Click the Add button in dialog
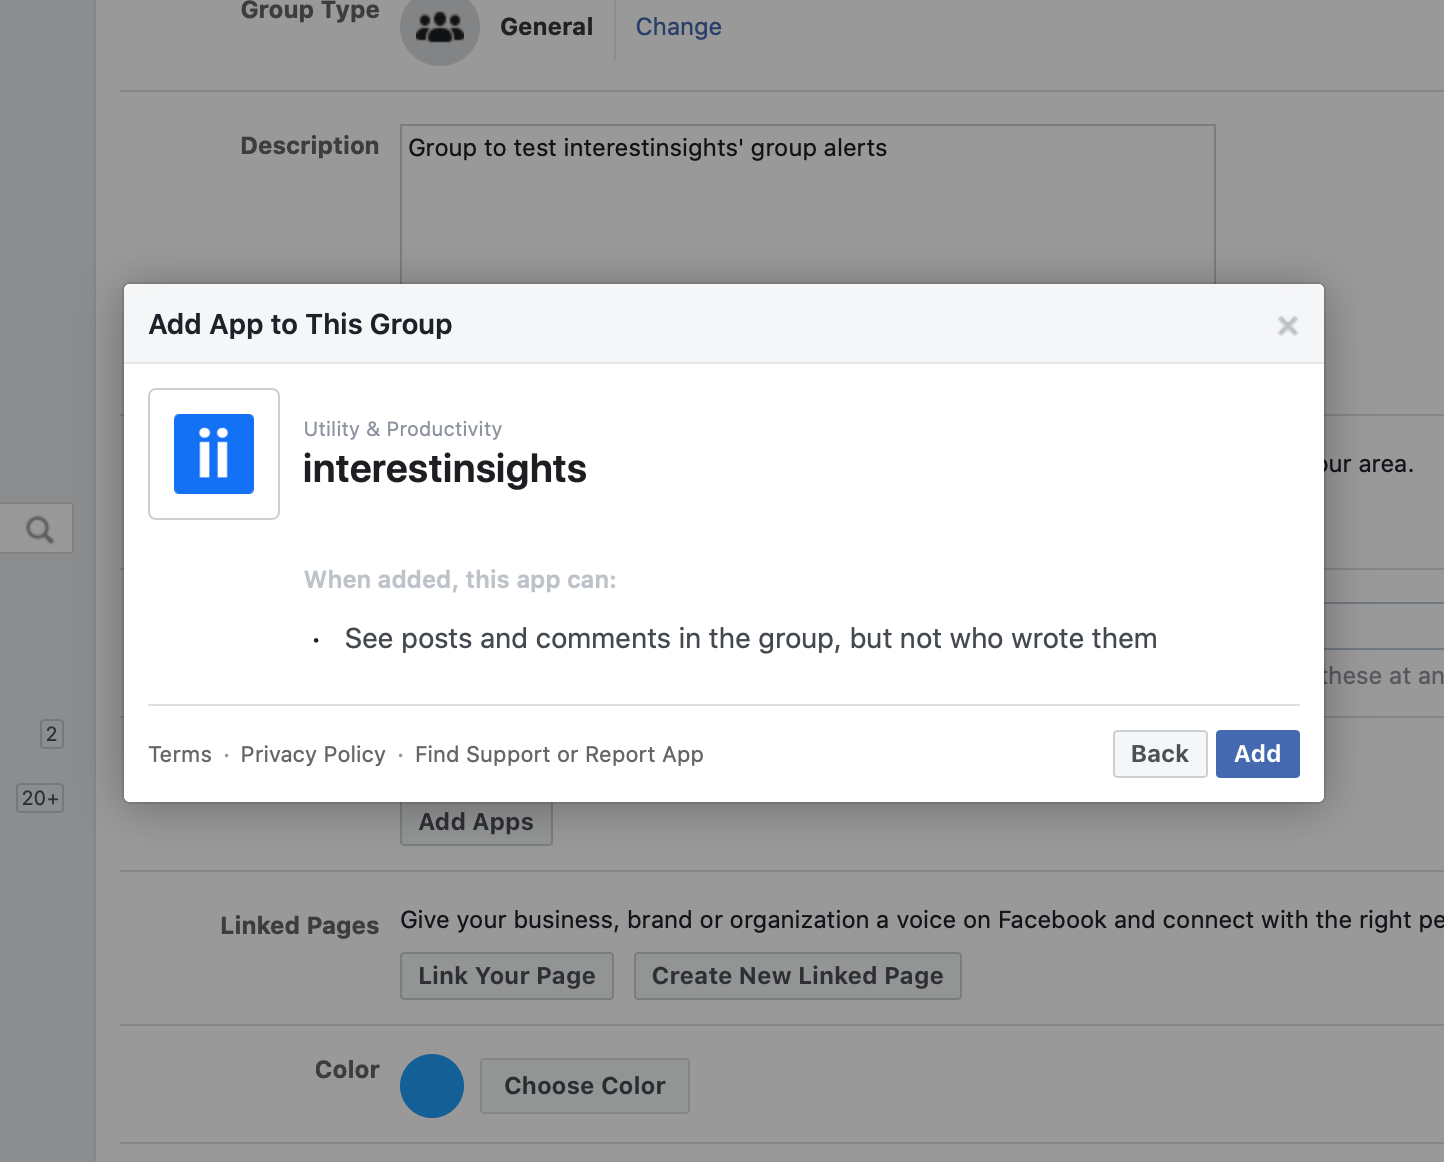The height and width of the screenshot is (1162, 1444). [x=1257, y=754]
